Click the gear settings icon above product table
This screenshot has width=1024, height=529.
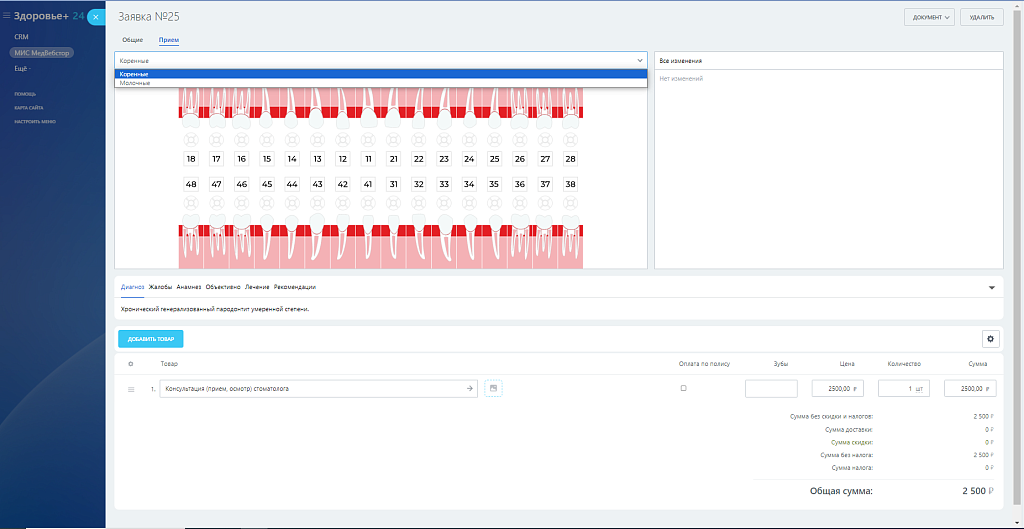[x=991, y=339]
